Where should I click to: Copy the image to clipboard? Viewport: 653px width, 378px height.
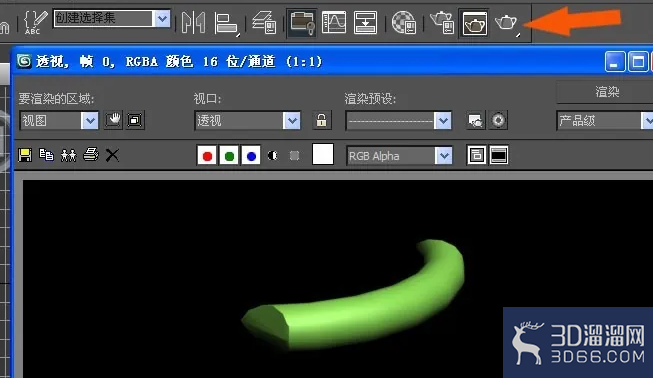coord(46,155)
